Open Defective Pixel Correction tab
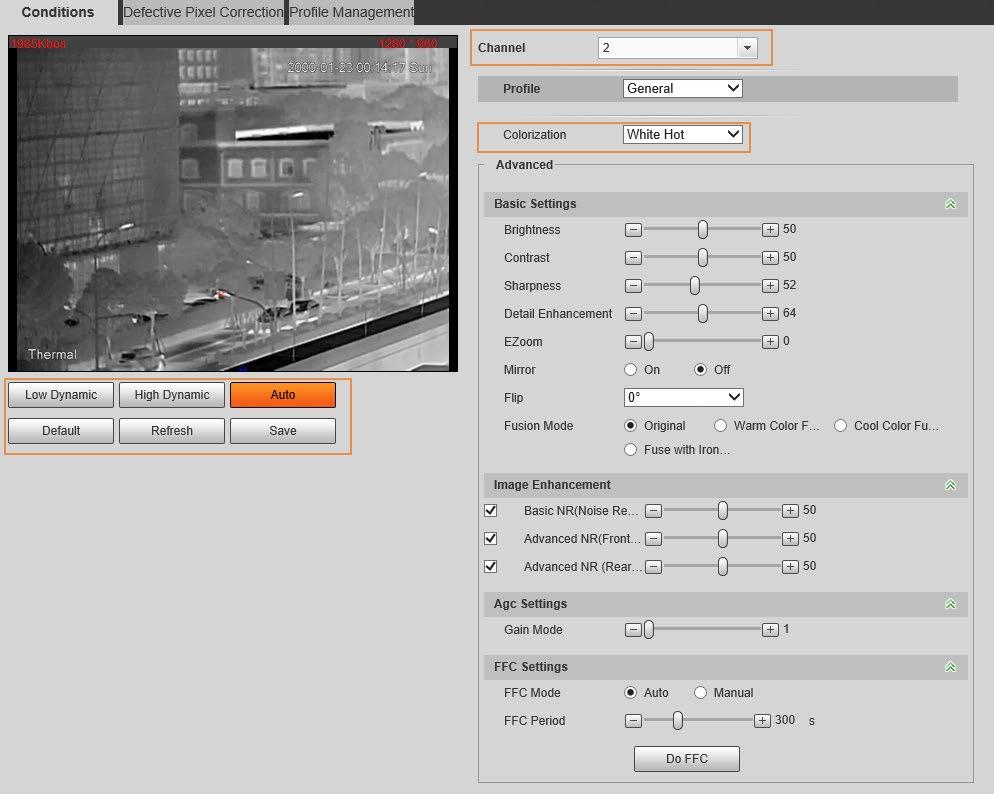Image resolution: width=994 pixels, height=794 pixels. tap(202, 12)
